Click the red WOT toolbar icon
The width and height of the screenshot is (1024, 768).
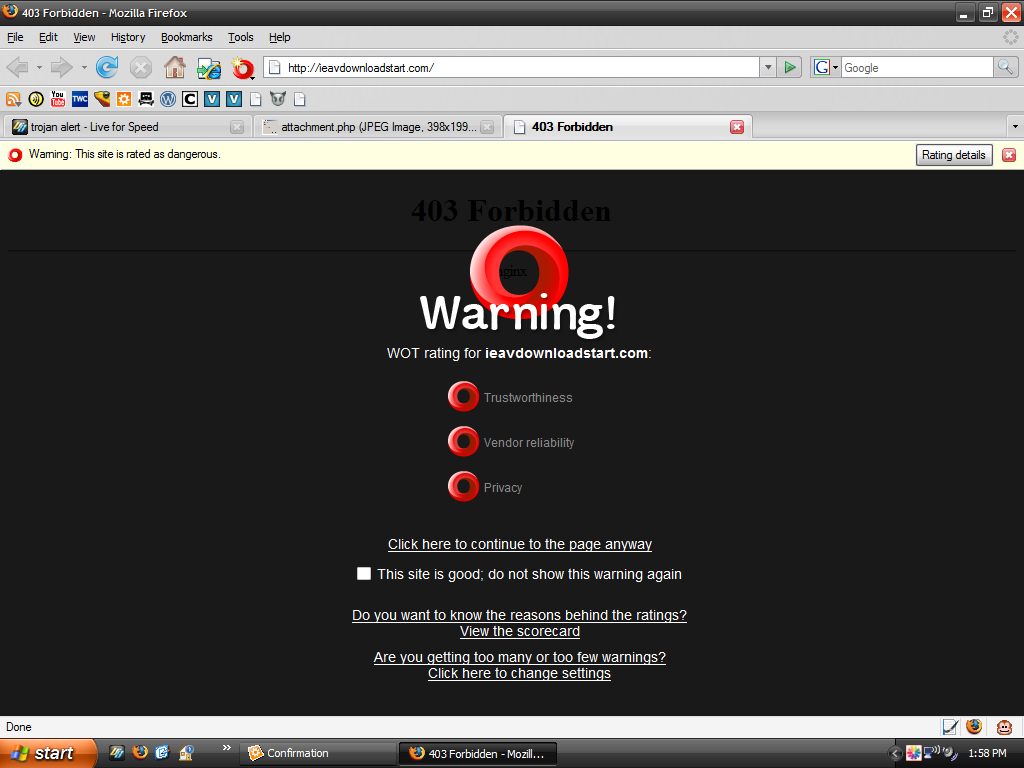[x=243, y=68]
